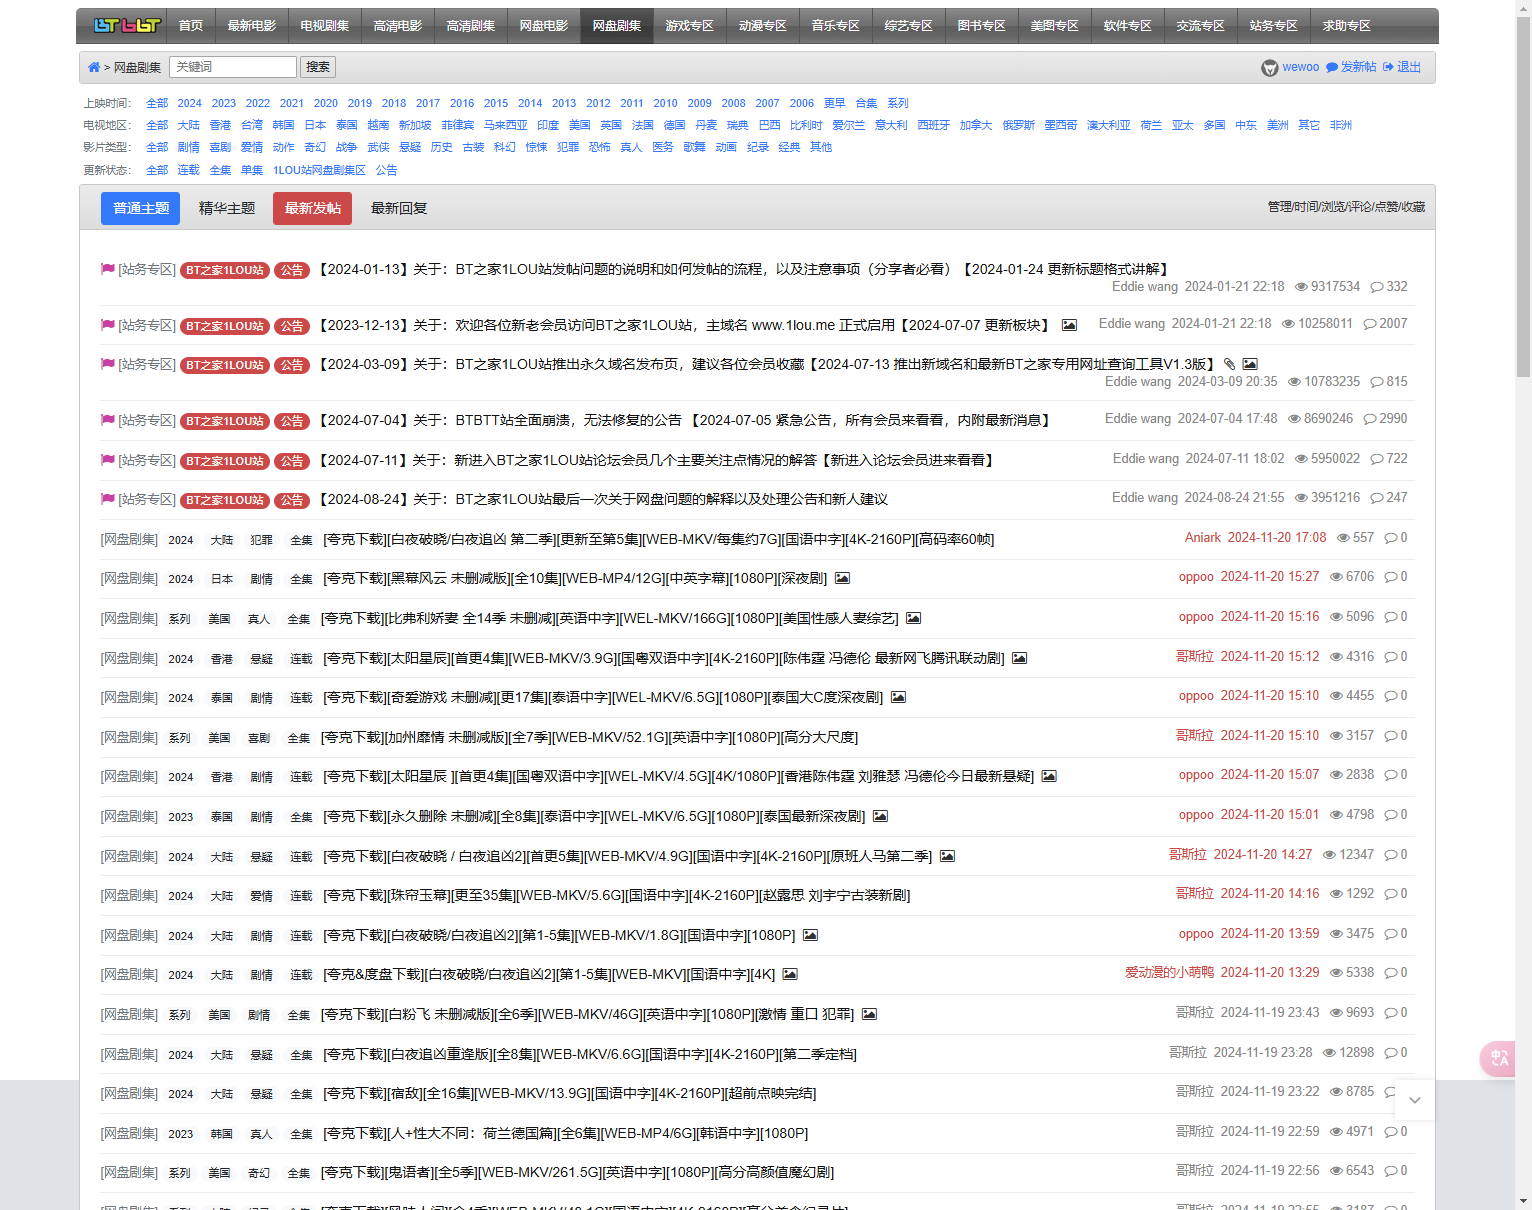Open the 首页 navigation item
The height and width of the screenshot is (1210, 1532).
[191, 26]
